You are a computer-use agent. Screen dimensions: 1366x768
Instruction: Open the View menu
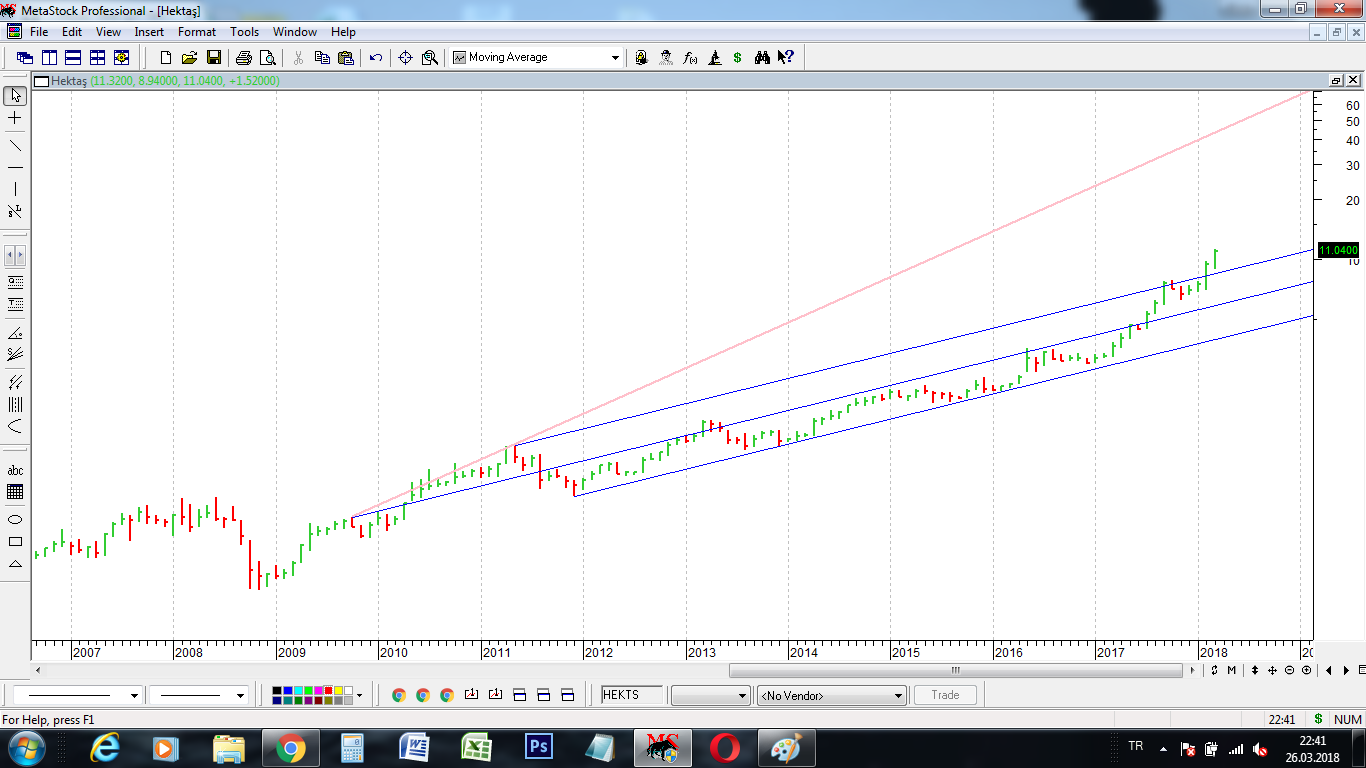108,32
